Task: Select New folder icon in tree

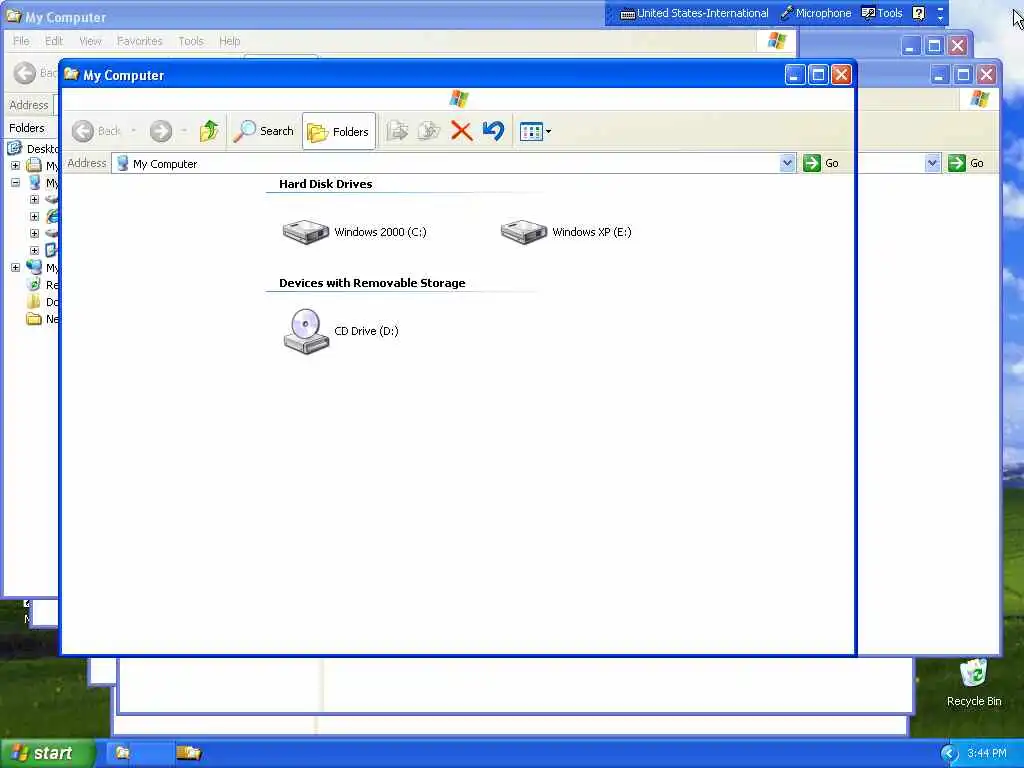Action: point(33,319)
